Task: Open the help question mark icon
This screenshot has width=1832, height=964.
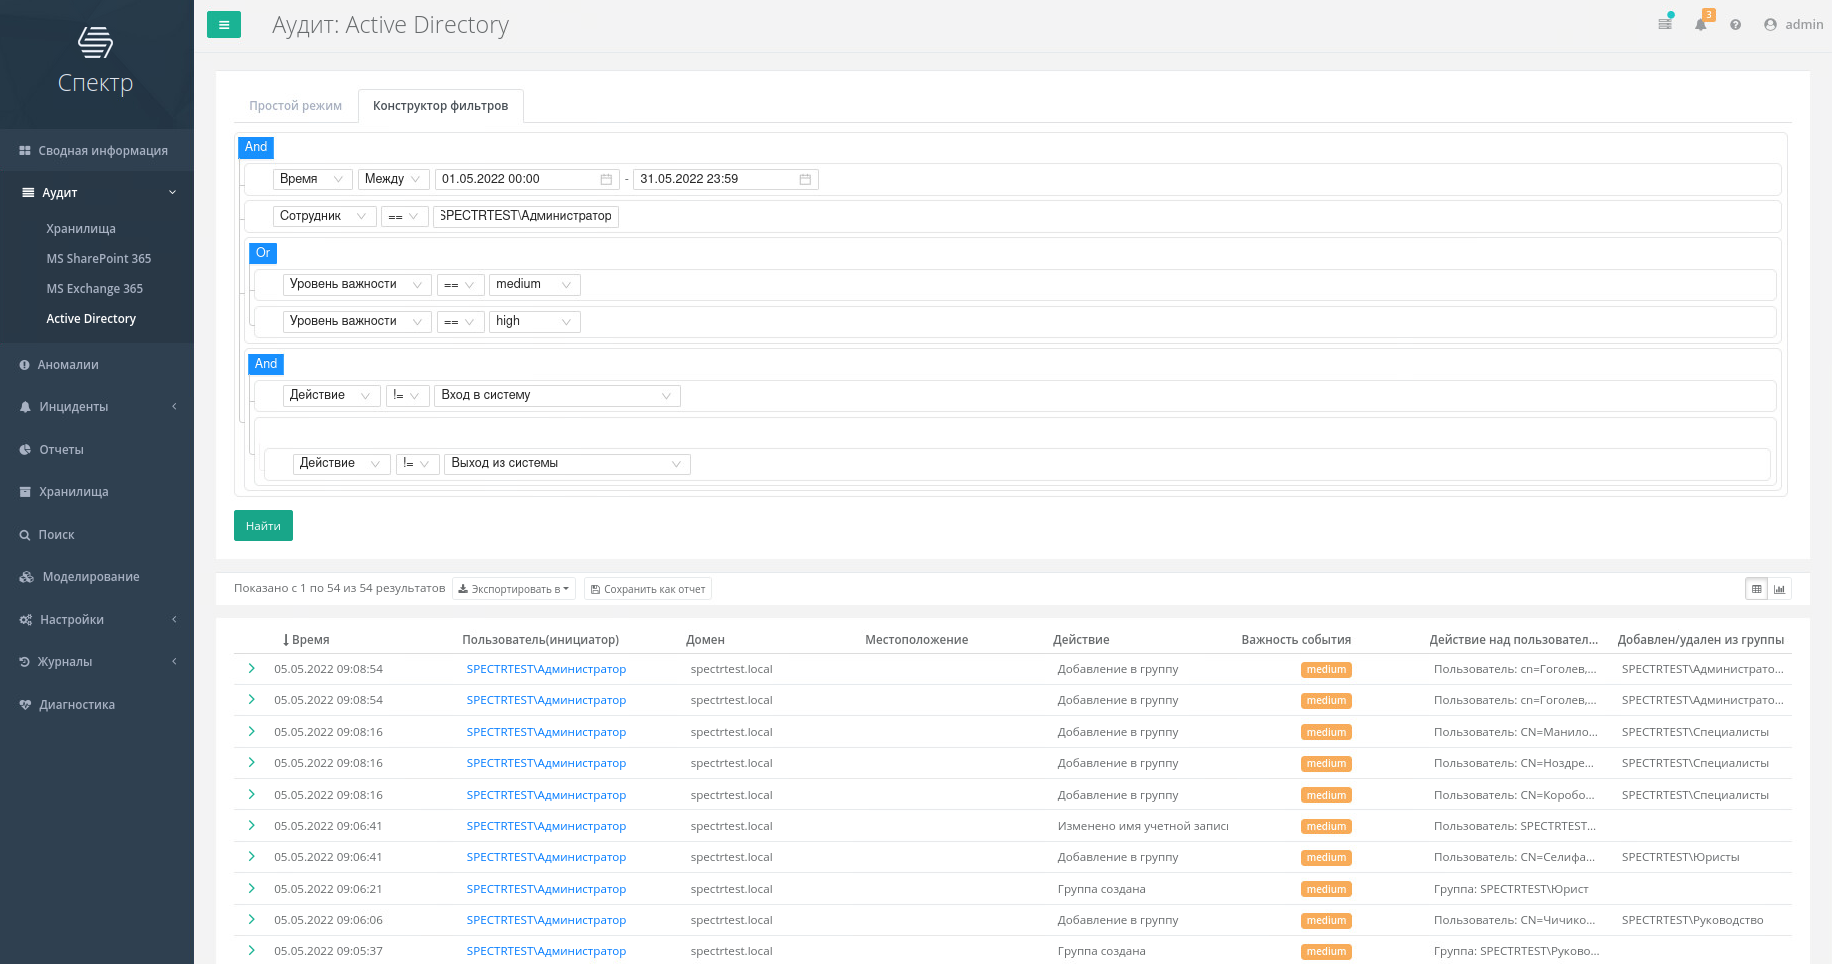Action: point(1736,25)
